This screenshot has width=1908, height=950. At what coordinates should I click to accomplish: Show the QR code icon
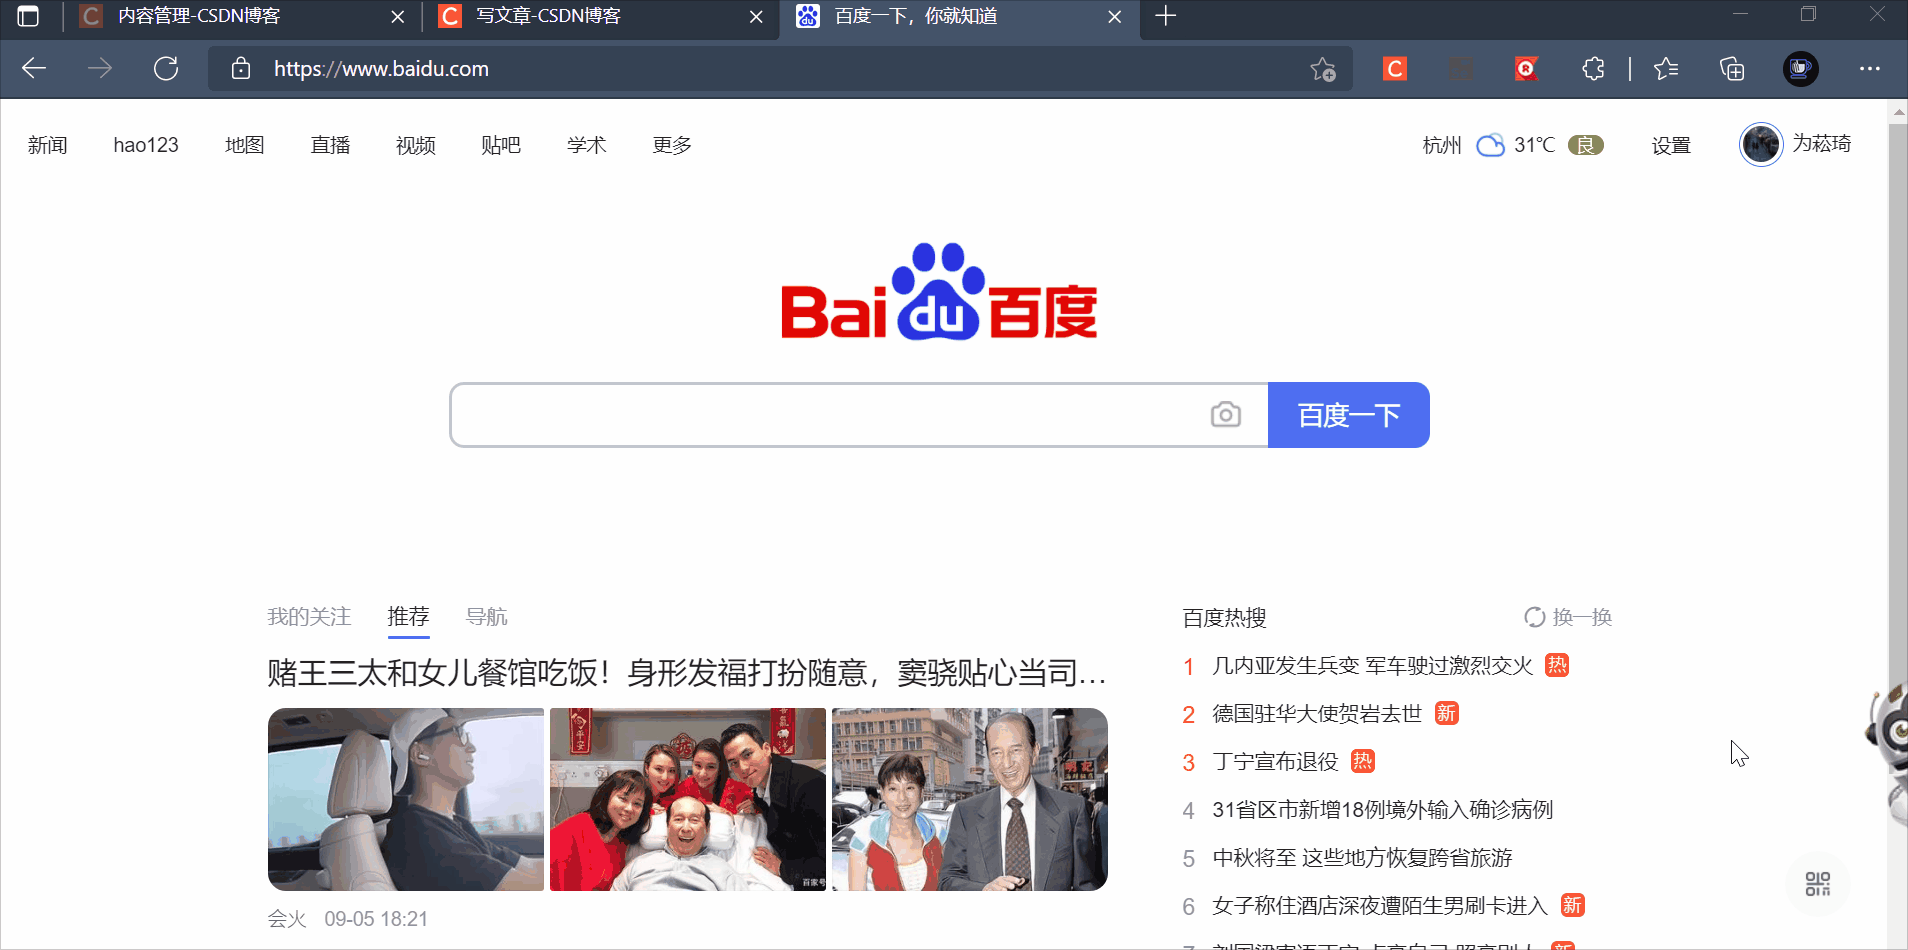click(1818, 883)
